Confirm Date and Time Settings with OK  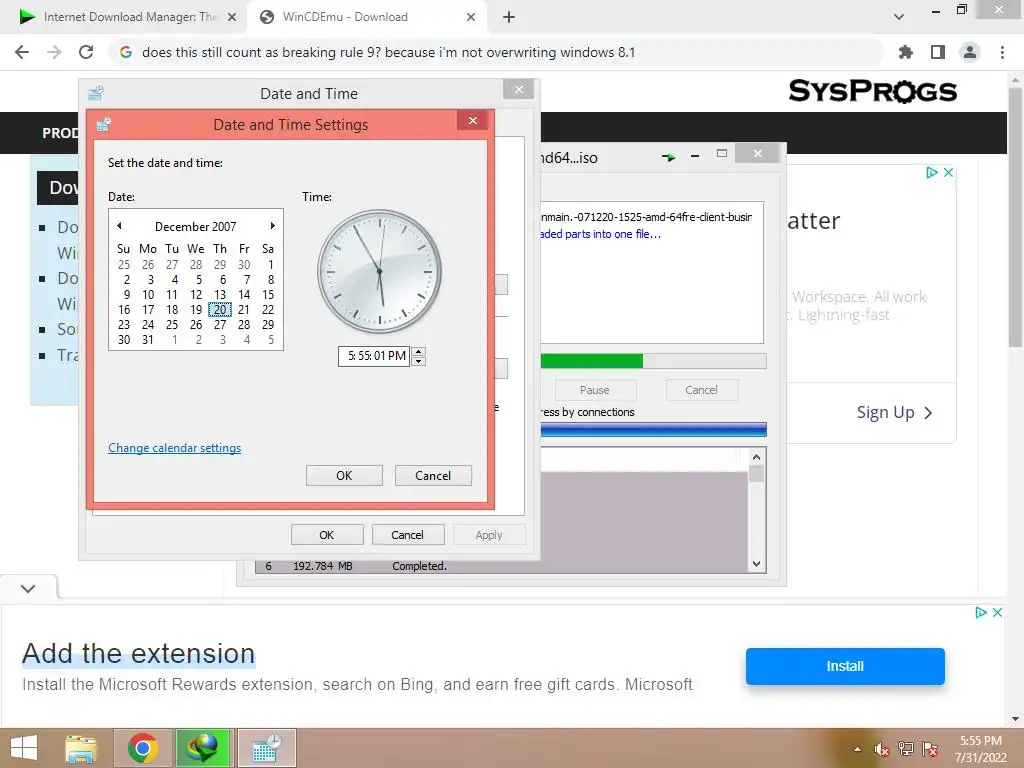[344, 475]
